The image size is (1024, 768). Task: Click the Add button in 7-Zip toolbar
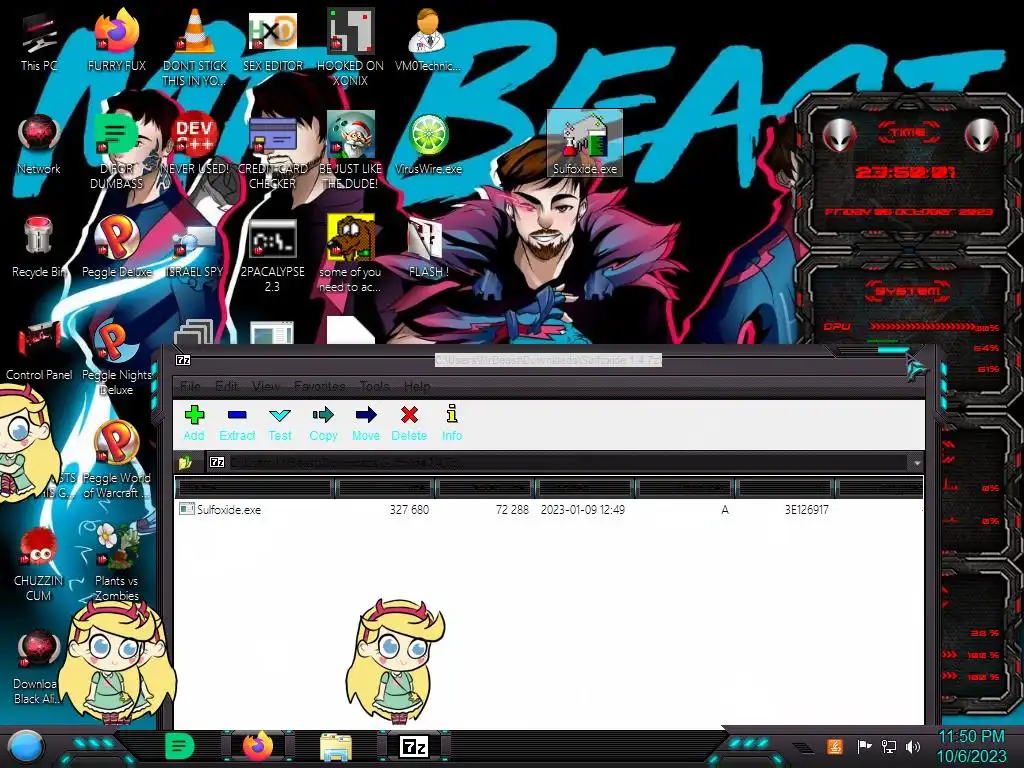coord(194,423)
